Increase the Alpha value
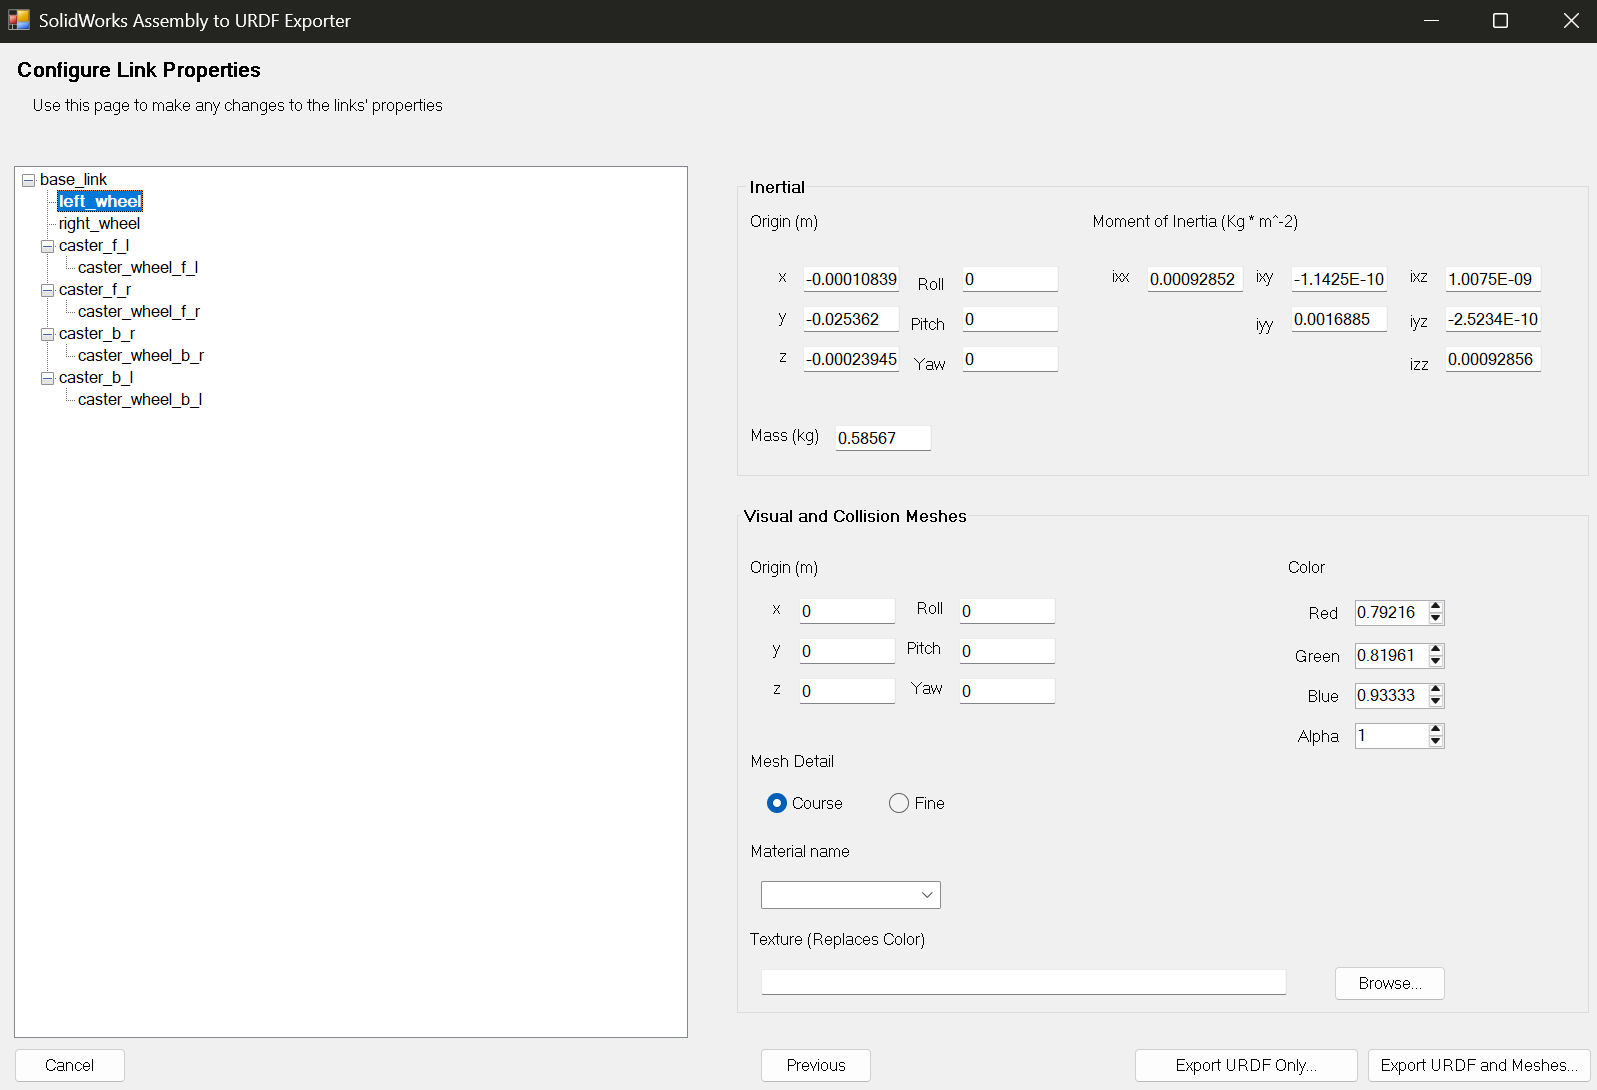 coord(1436,729)
